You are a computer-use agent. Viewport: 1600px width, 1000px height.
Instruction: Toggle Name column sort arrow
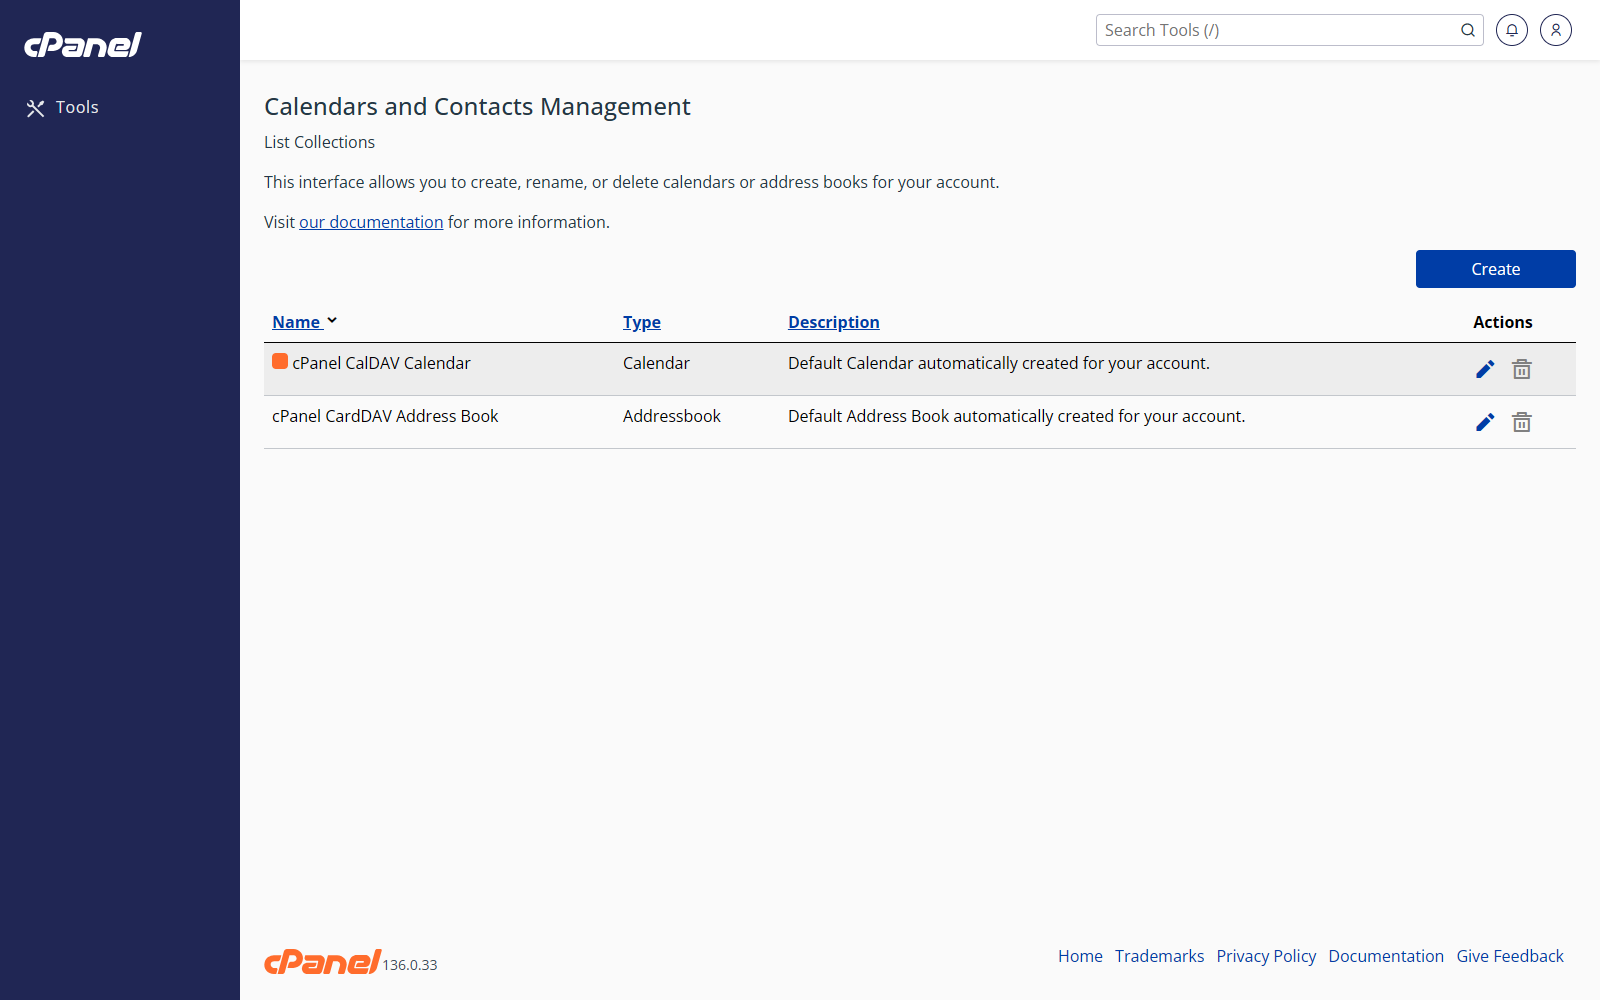pyautogui.click(x=332, y=321)
